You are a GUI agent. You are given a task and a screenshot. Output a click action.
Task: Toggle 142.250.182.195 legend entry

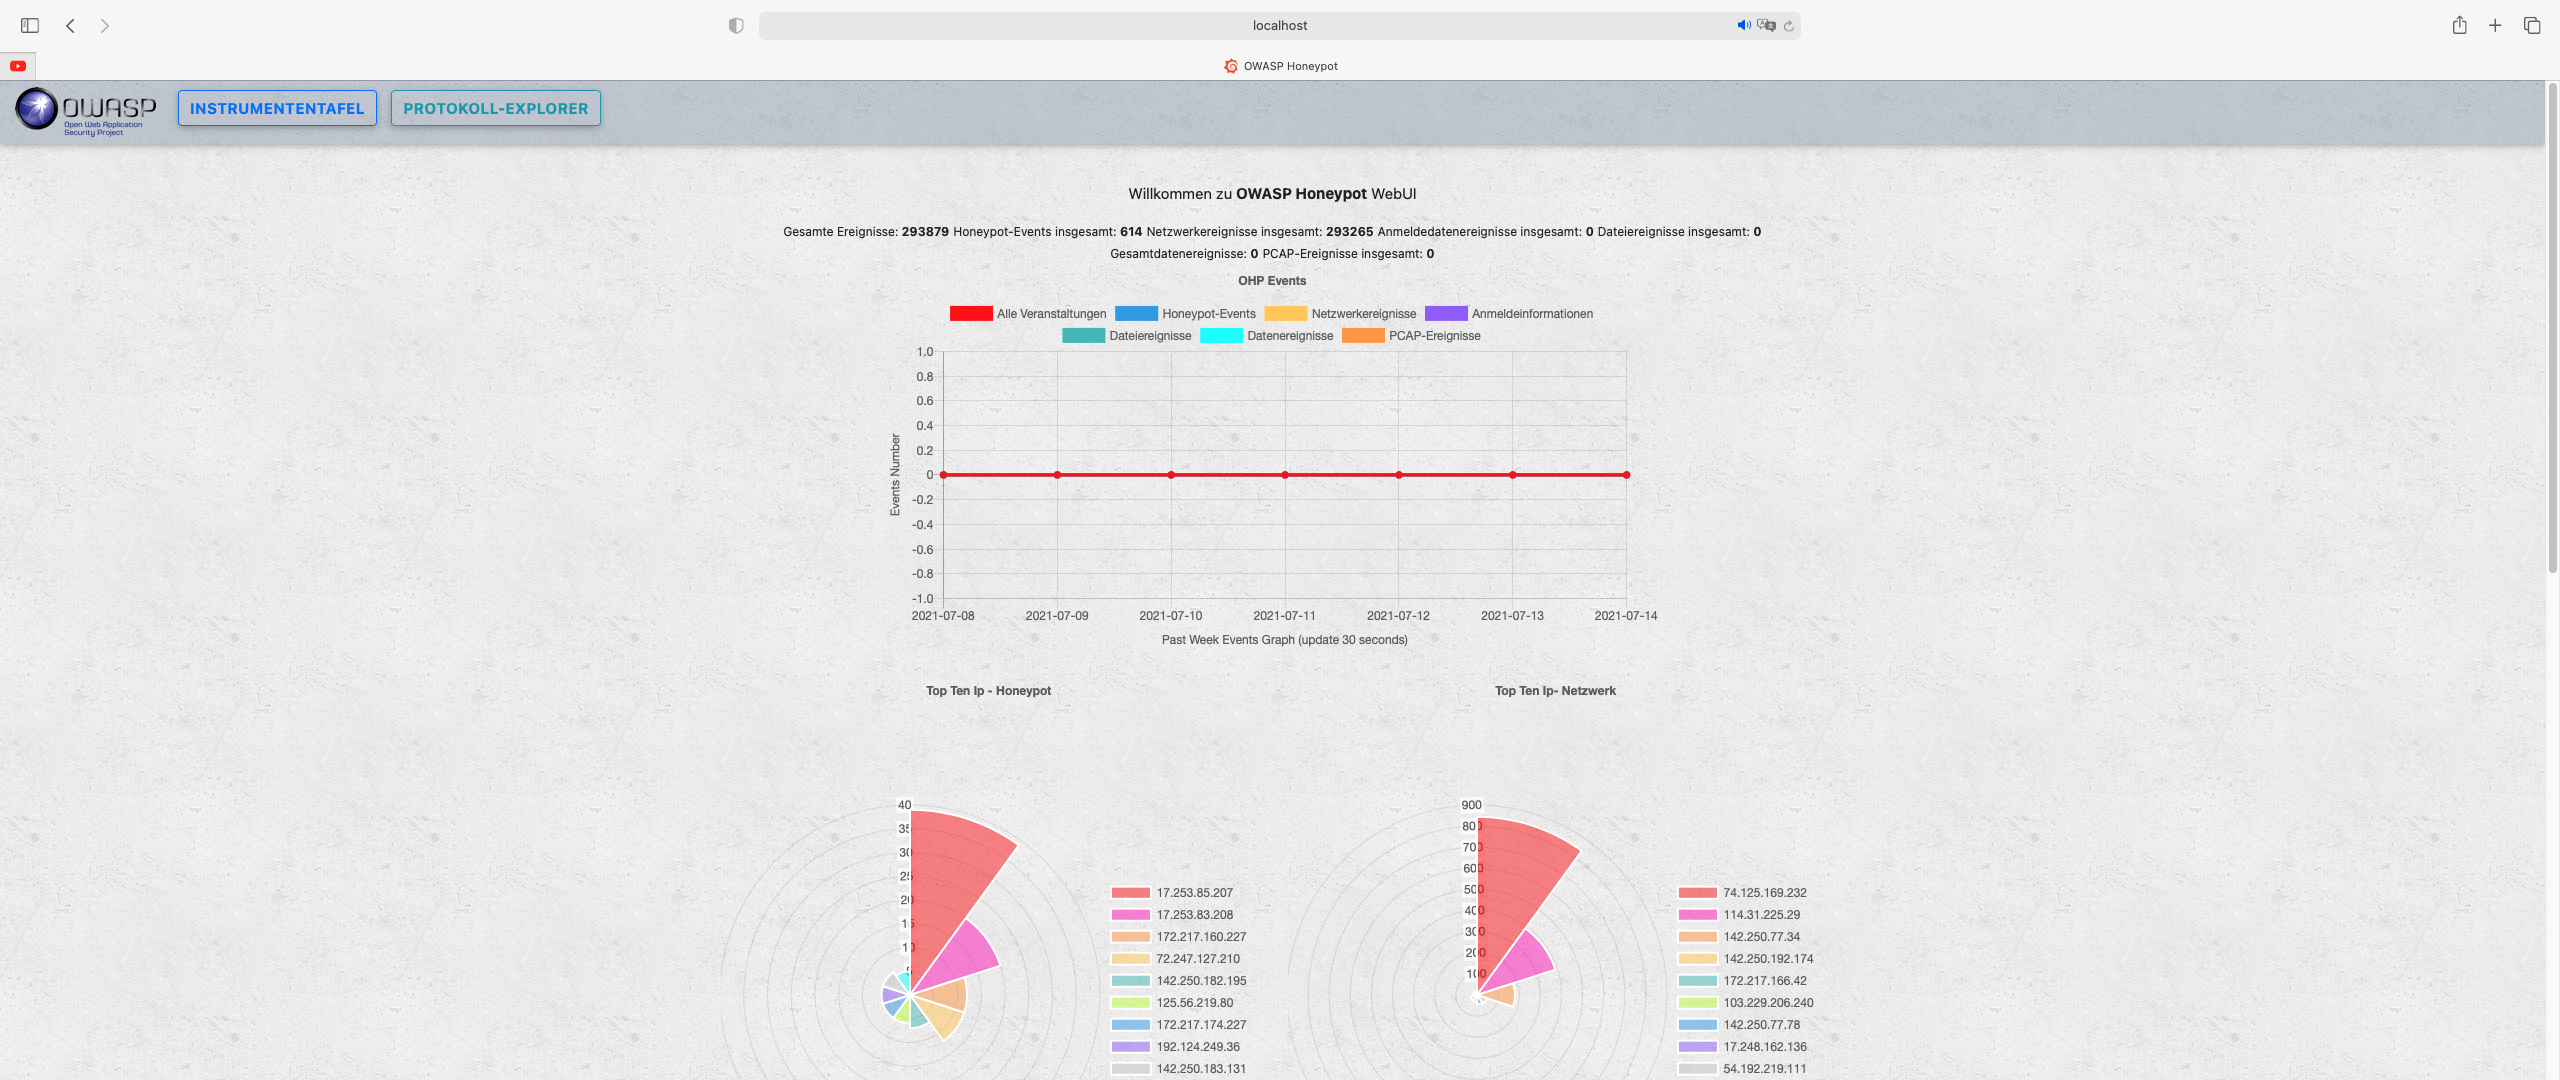point(1179,980)
